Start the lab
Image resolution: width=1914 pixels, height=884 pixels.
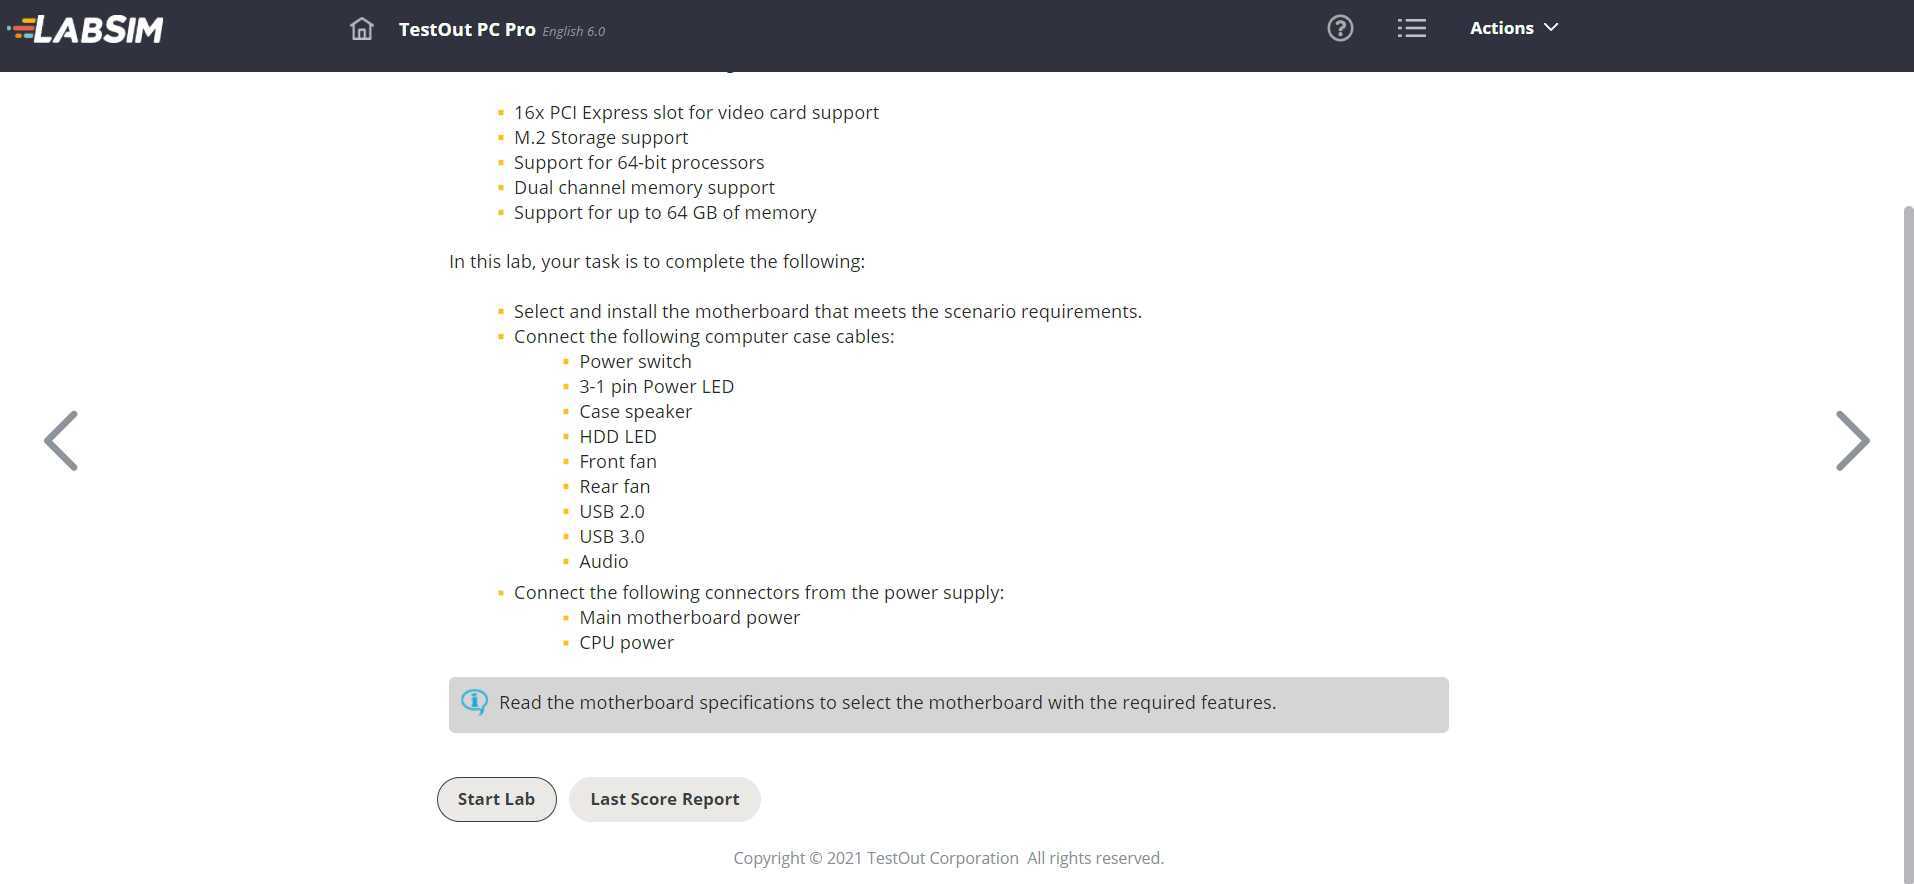click(x=496, y=799)
